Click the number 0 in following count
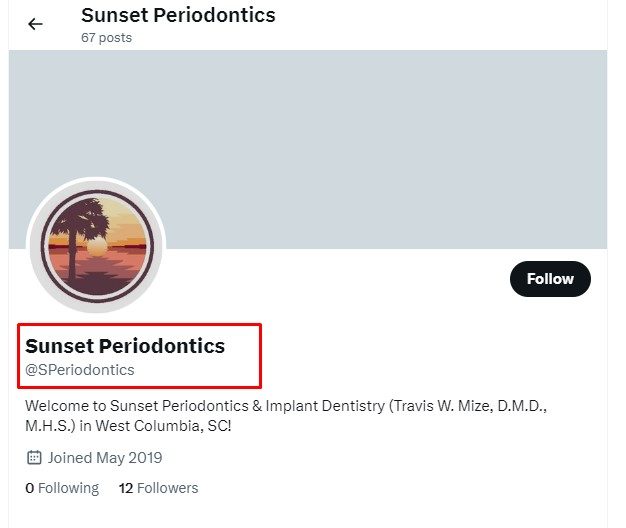This screenshot has height=528, width=626. pyautogui.click(x=29, y=488)
